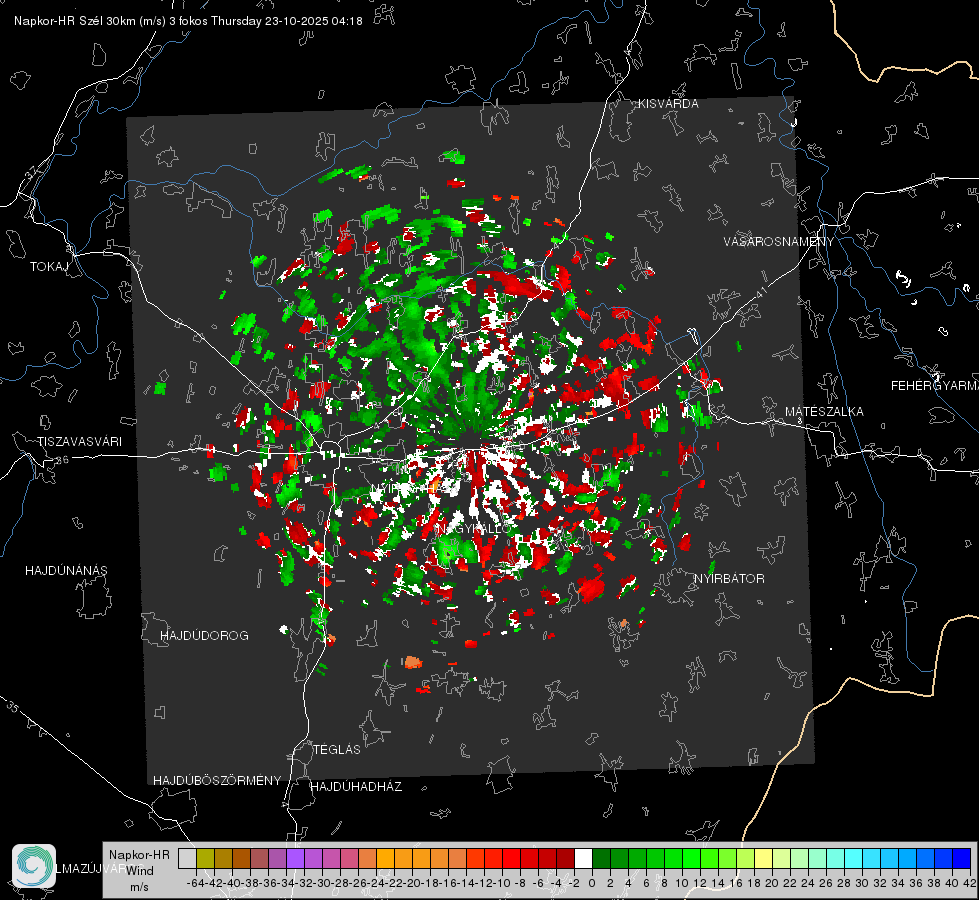The width and height of the screenshot is (979, 900).
Task: Click the HAJDÚNÁNÁS town label
Action: point(66,571)
